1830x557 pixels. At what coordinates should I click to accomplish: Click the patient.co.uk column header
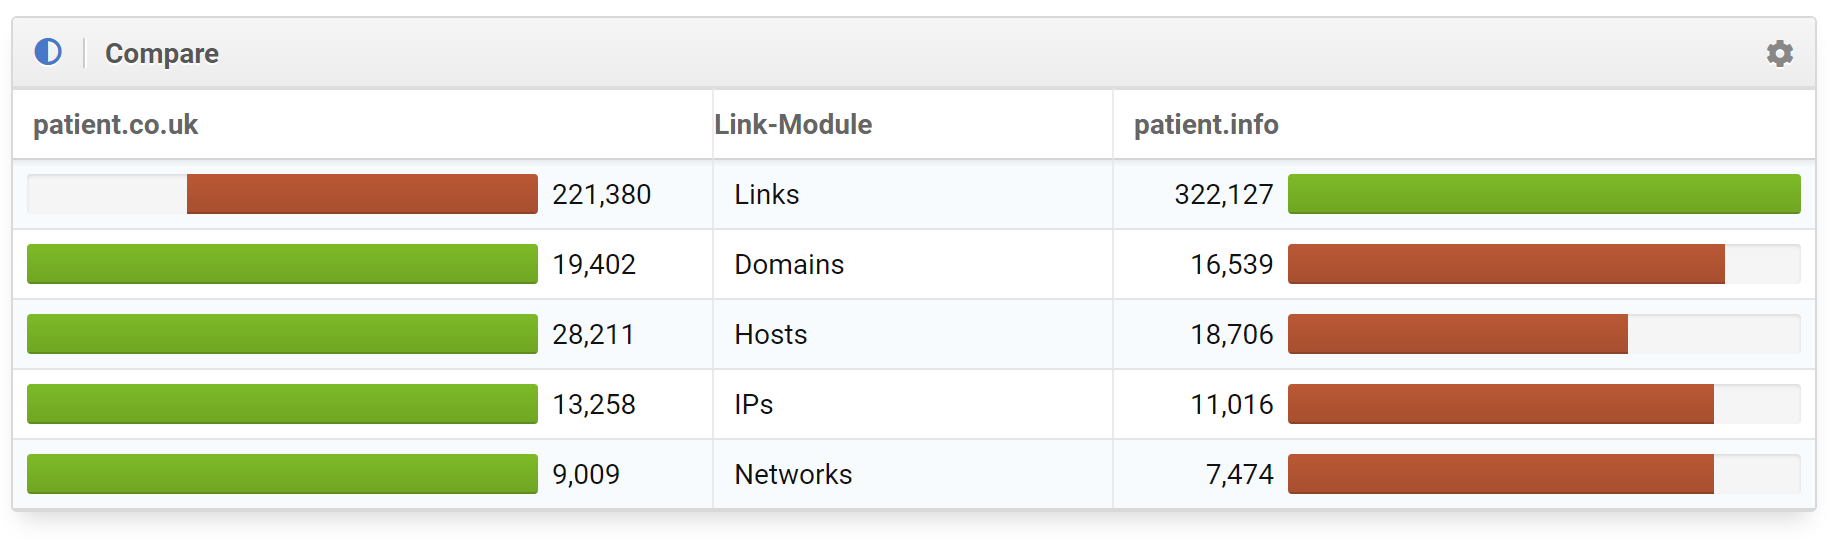[x=115, y=125]
